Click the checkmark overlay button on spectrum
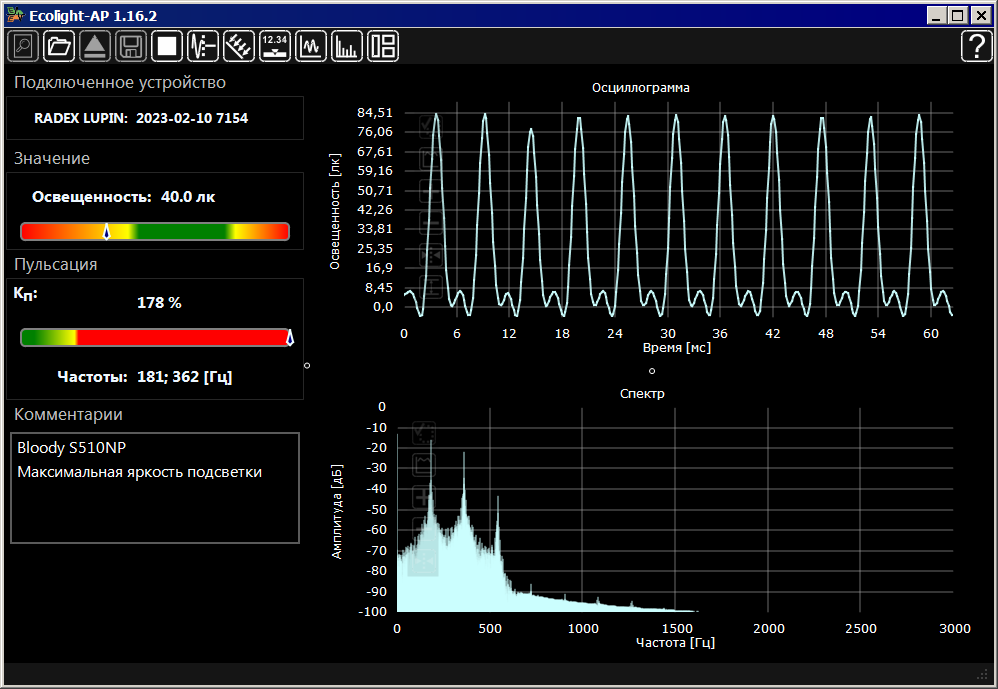The image size is (998, 689). [424, 432]
